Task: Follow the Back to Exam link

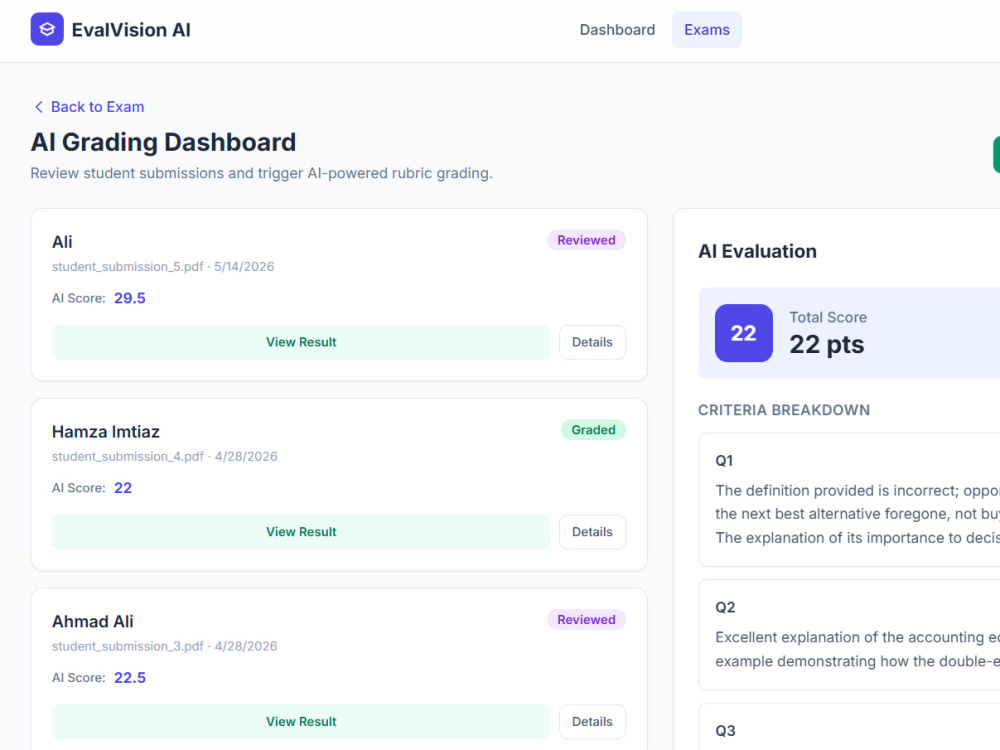Action: click(88, 107)
